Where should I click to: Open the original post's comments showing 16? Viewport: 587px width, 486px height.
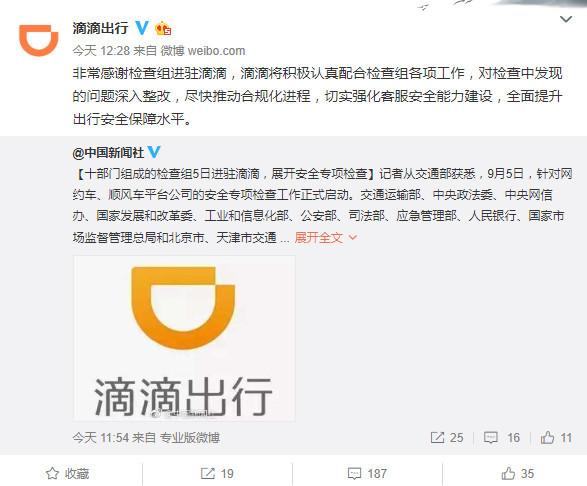click(x=502, y=437)
